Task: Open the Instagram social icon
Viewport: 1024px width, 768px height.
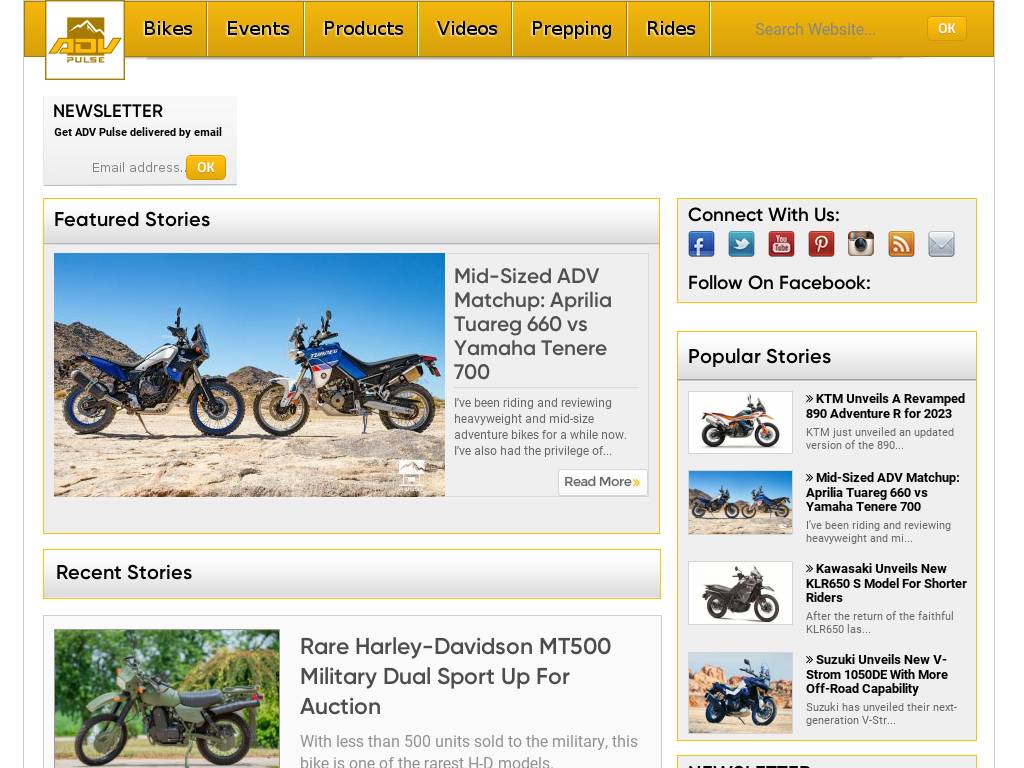Action: pyautogui.click(x=861, y=244)
